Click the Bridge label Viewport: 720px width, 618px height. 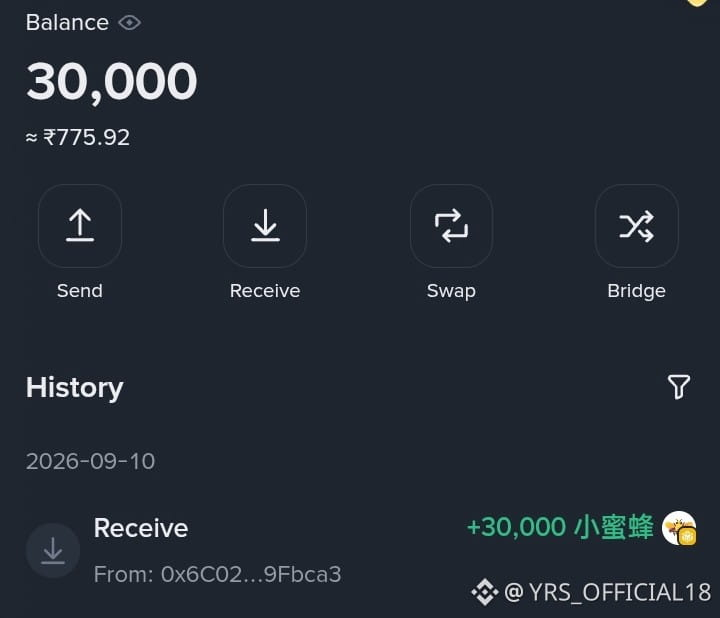[x=636, y=291]
